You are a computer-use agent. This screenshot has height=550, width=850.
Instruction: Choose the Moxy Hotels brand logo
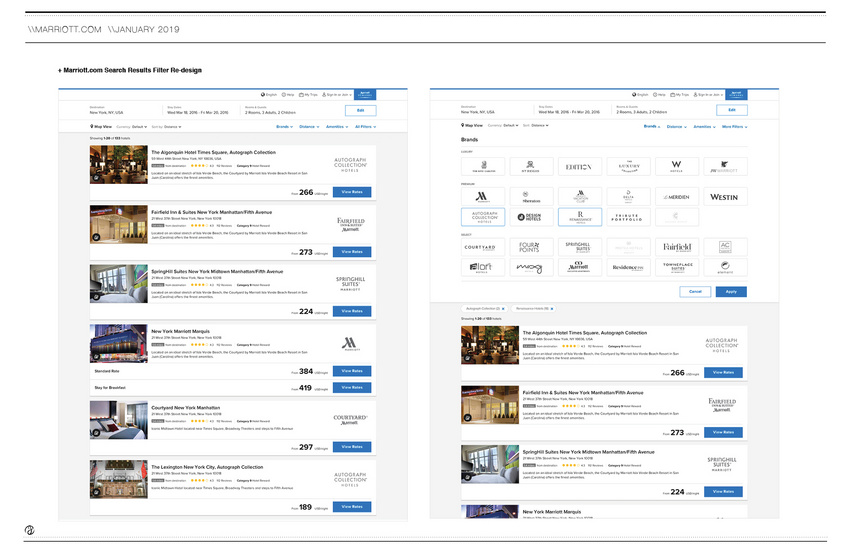tap(533, 267)
